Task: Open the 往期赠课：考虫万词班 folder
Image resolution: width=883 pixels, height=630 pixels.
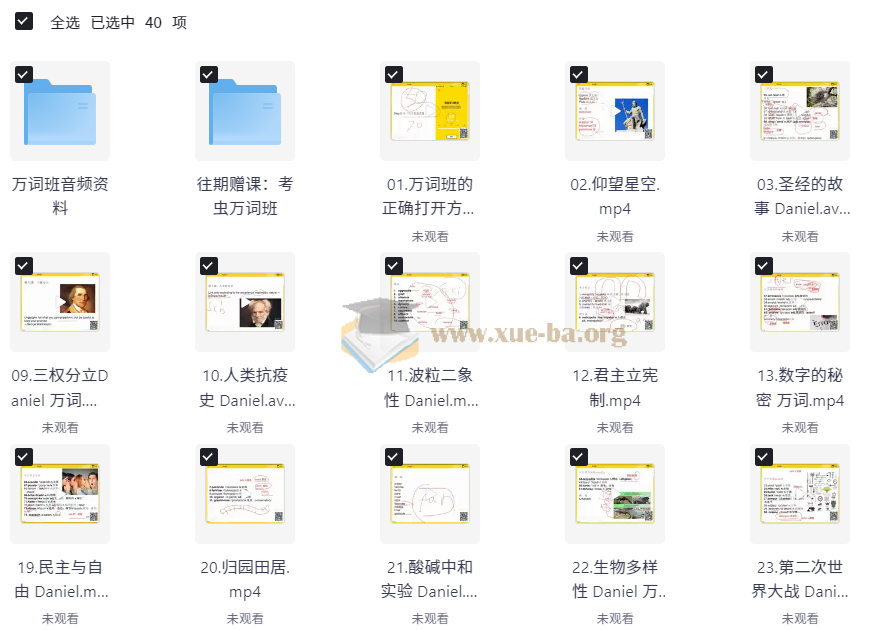Action: click(245, 111)
